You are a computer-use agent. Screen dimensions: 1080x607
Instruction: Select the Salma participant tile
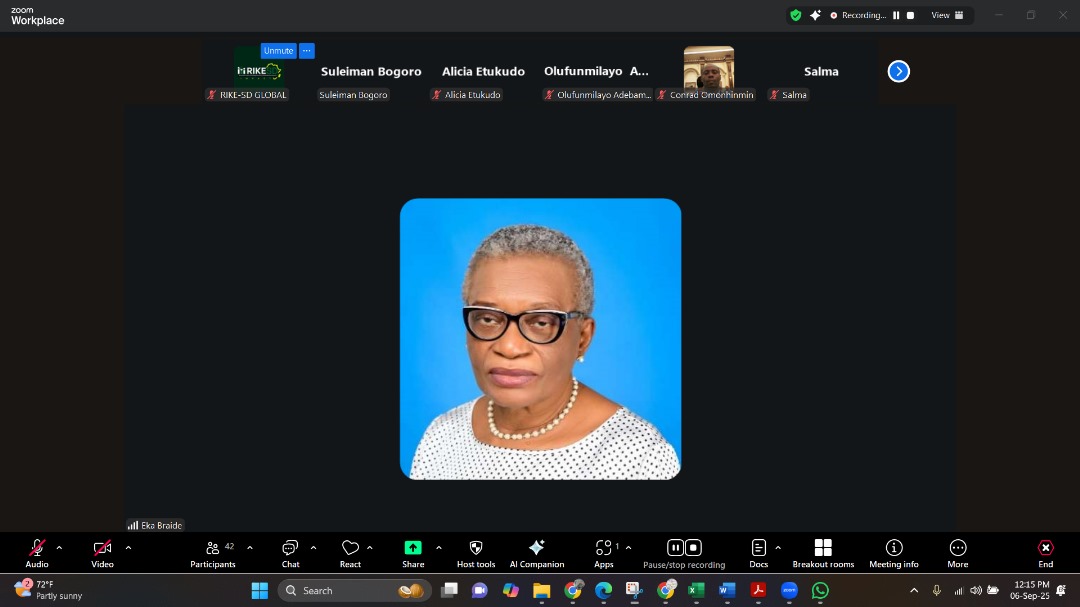(821, 72)
